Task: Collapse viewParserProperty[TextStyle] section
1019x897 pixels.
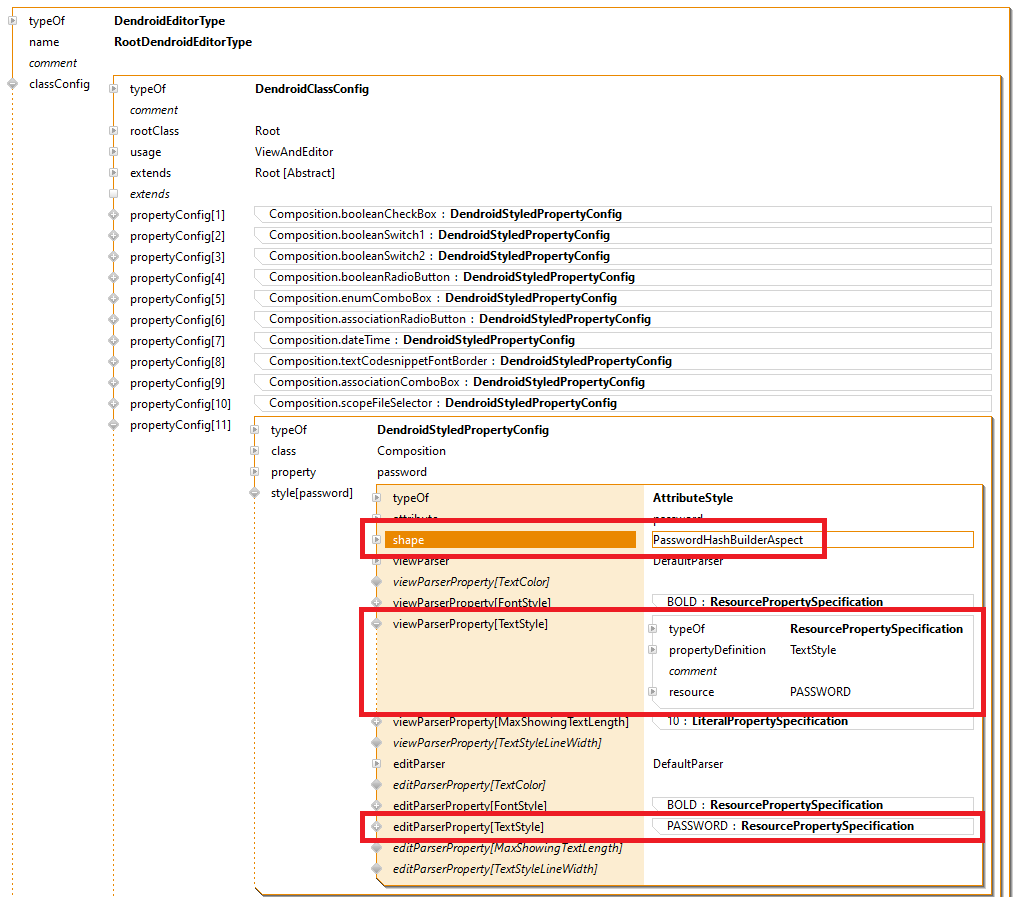Action: pos(377,624)
